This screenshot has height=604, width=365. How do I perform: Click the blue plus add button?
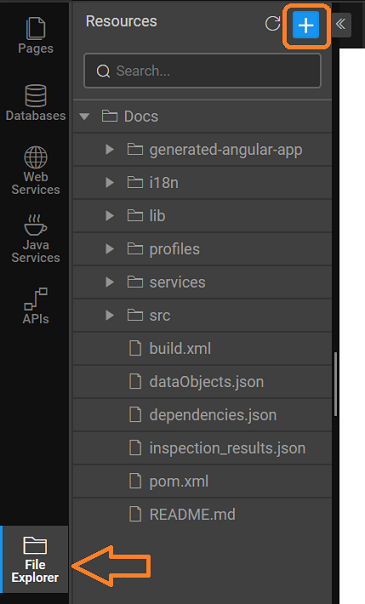(x=306, y=25)
